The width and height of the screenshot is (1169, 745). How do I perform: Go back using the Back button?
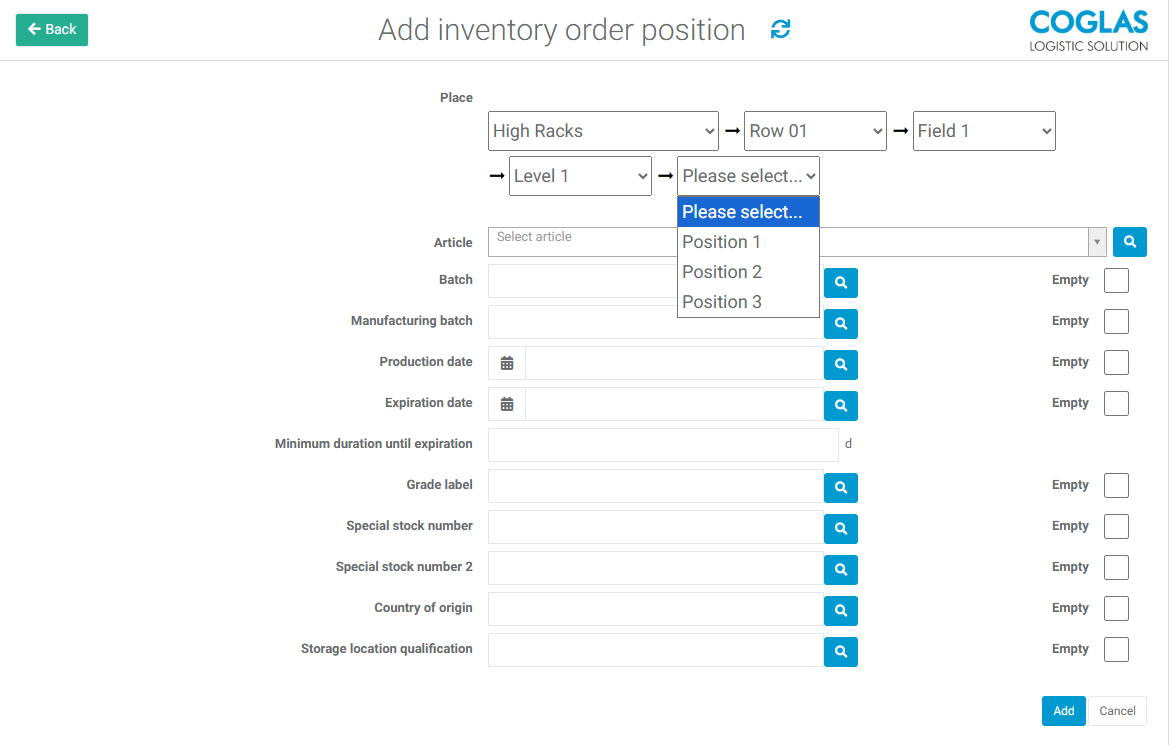52,30
